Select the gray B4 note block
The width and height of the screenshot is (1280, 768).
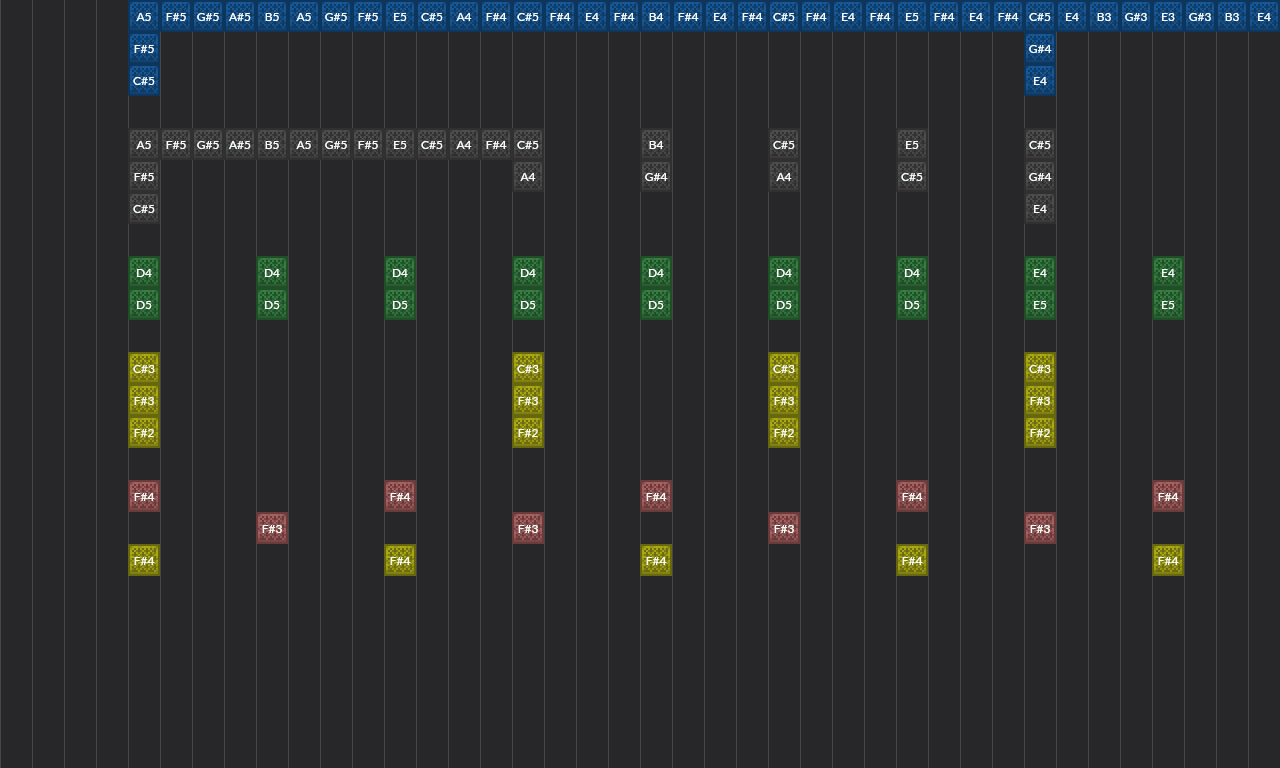(x=656, y=145)
